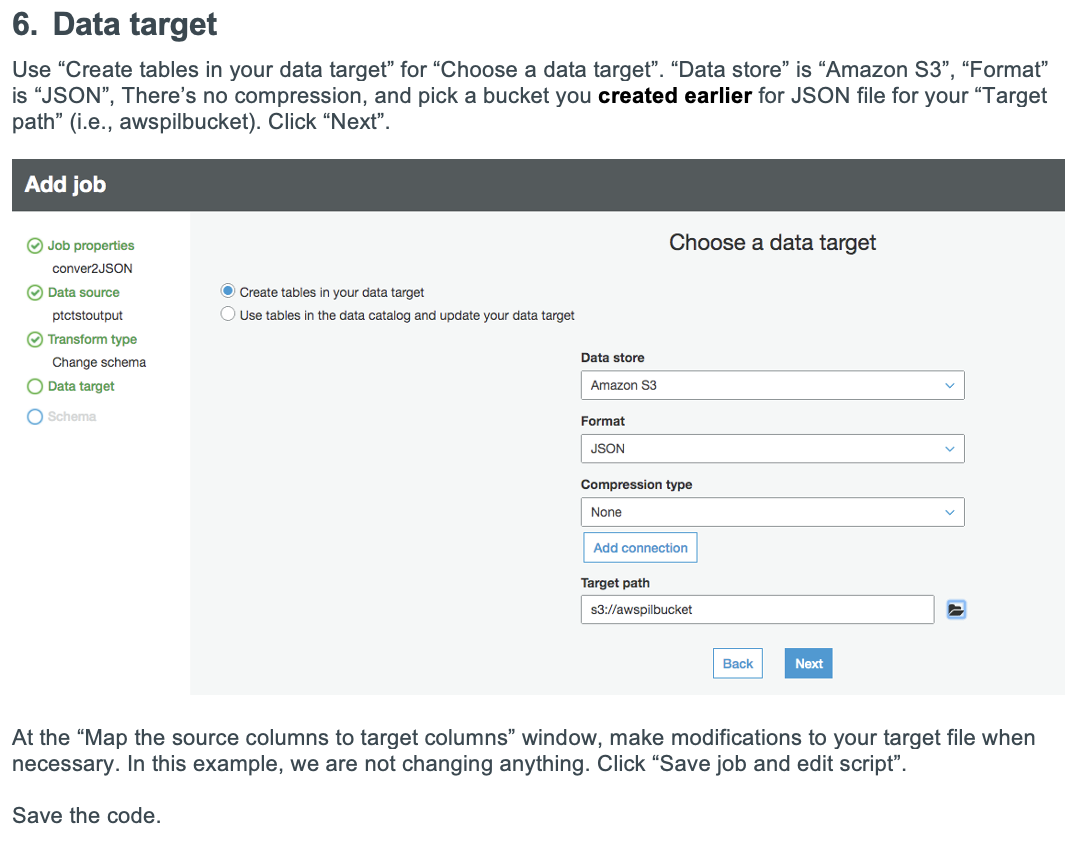Open the Data source step
The image size is (1092, 866).
click(84, 293)
